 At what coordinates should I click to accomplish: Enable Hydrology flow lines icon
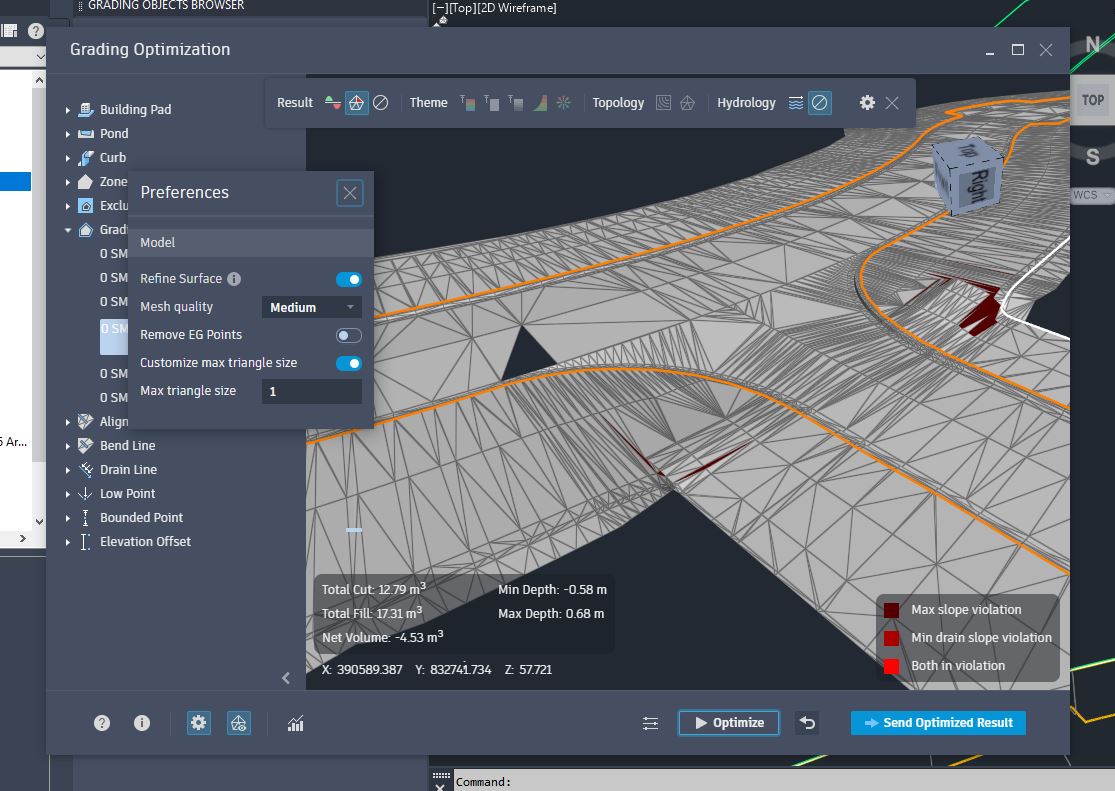point(796,102)
